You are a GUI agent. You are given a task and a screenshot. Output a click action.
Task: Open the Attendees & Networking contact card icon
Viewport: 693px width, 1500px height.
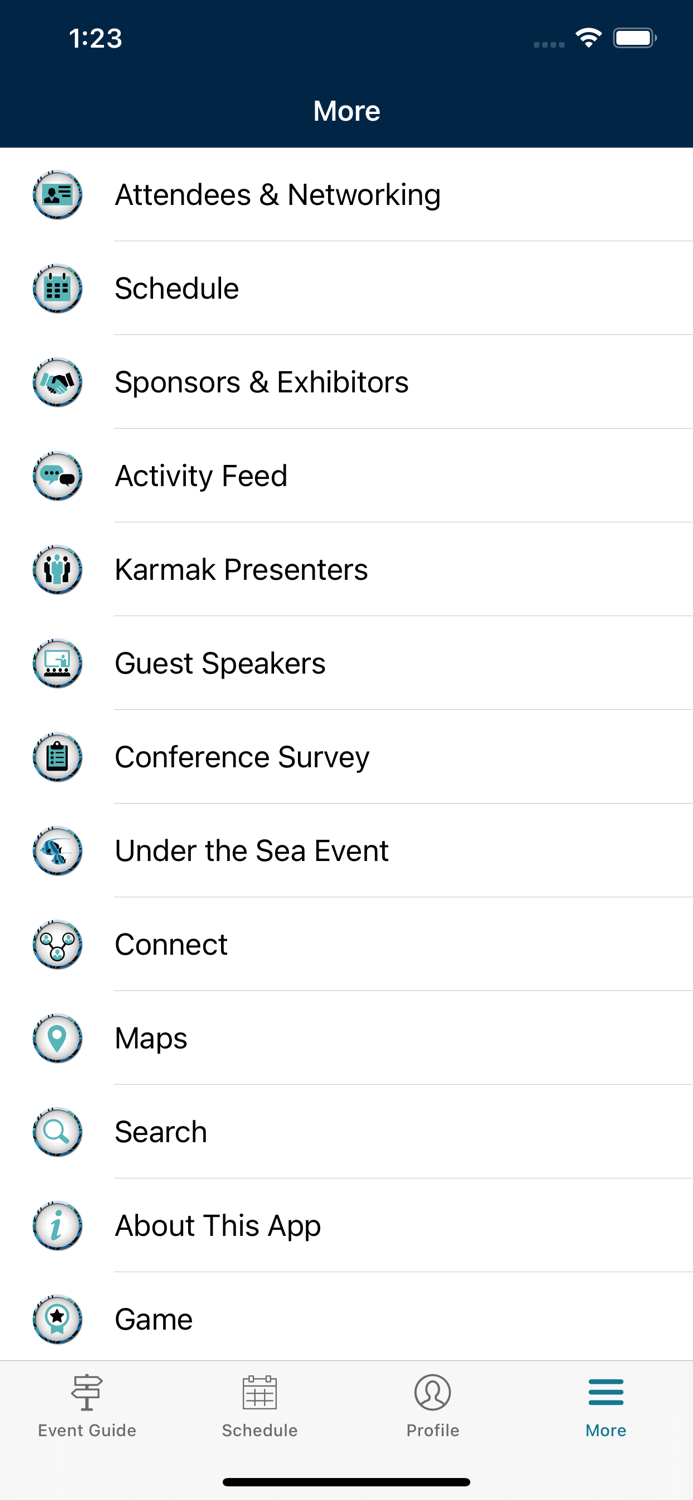pos(57,194)
